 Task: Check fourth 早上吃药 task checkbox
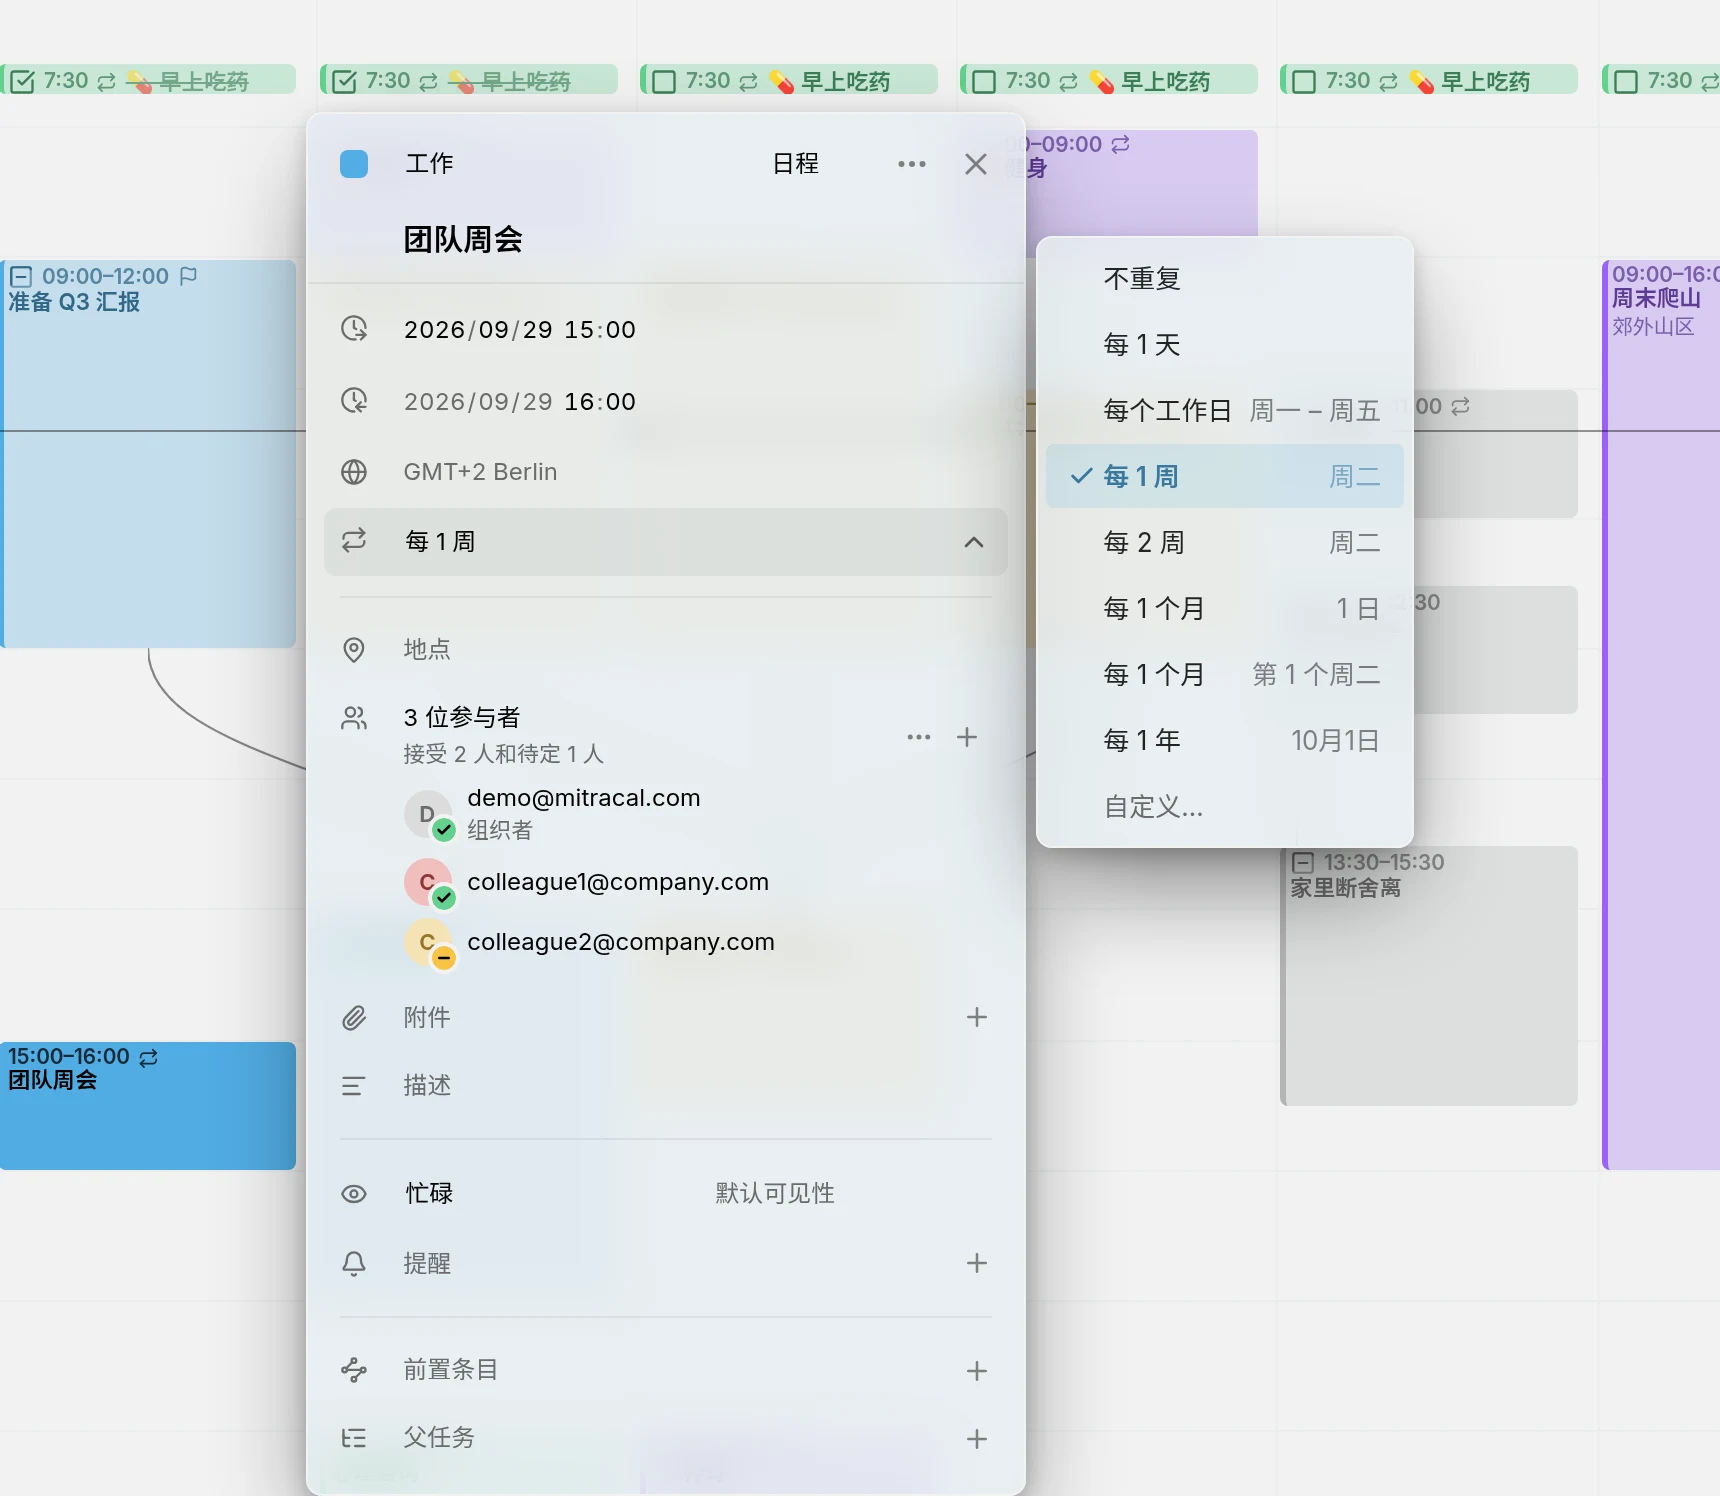pyautogui.click(x=984, y=81)
